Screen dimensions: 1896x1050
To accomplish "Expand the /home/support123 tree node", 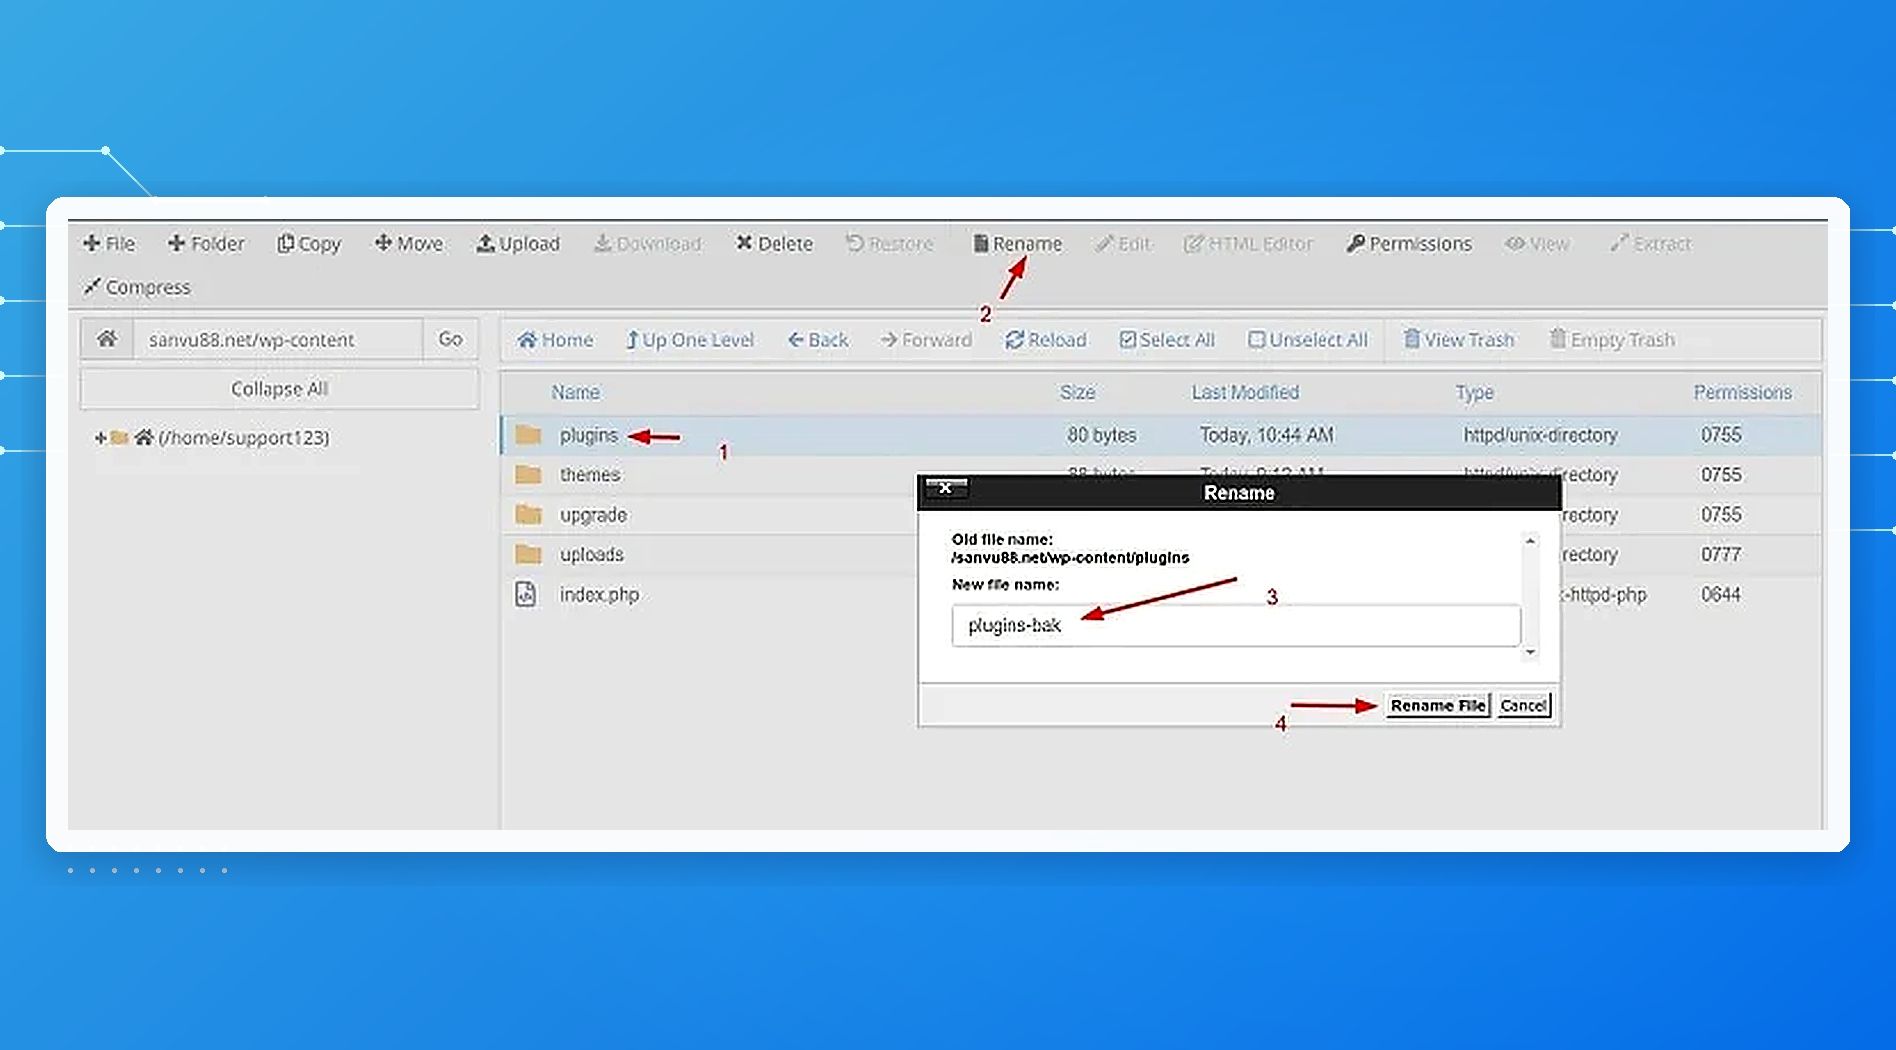I will tap(100, 437).
